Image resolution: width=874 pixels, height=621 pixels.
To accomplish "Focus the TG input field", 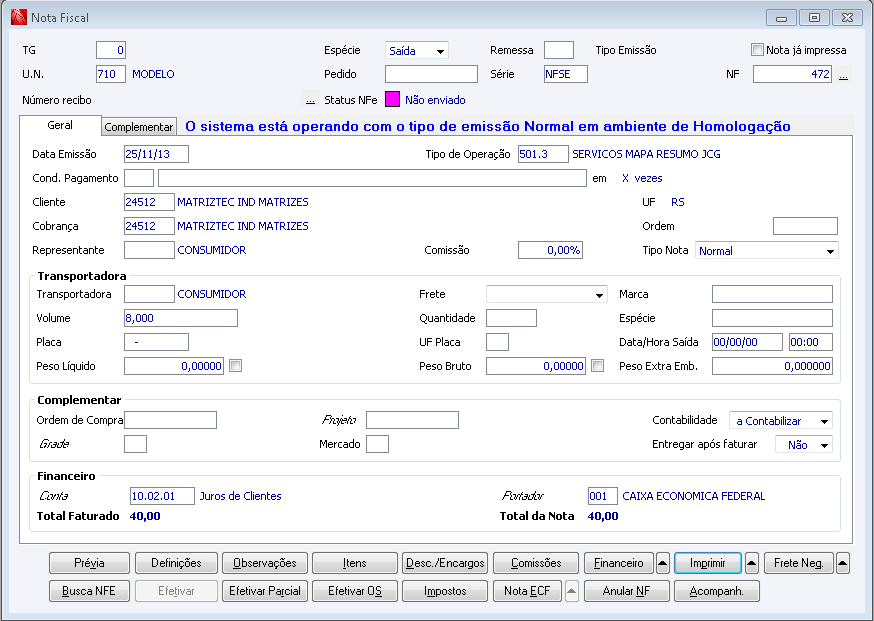I will pyautogui.click(x=111, y=50).
